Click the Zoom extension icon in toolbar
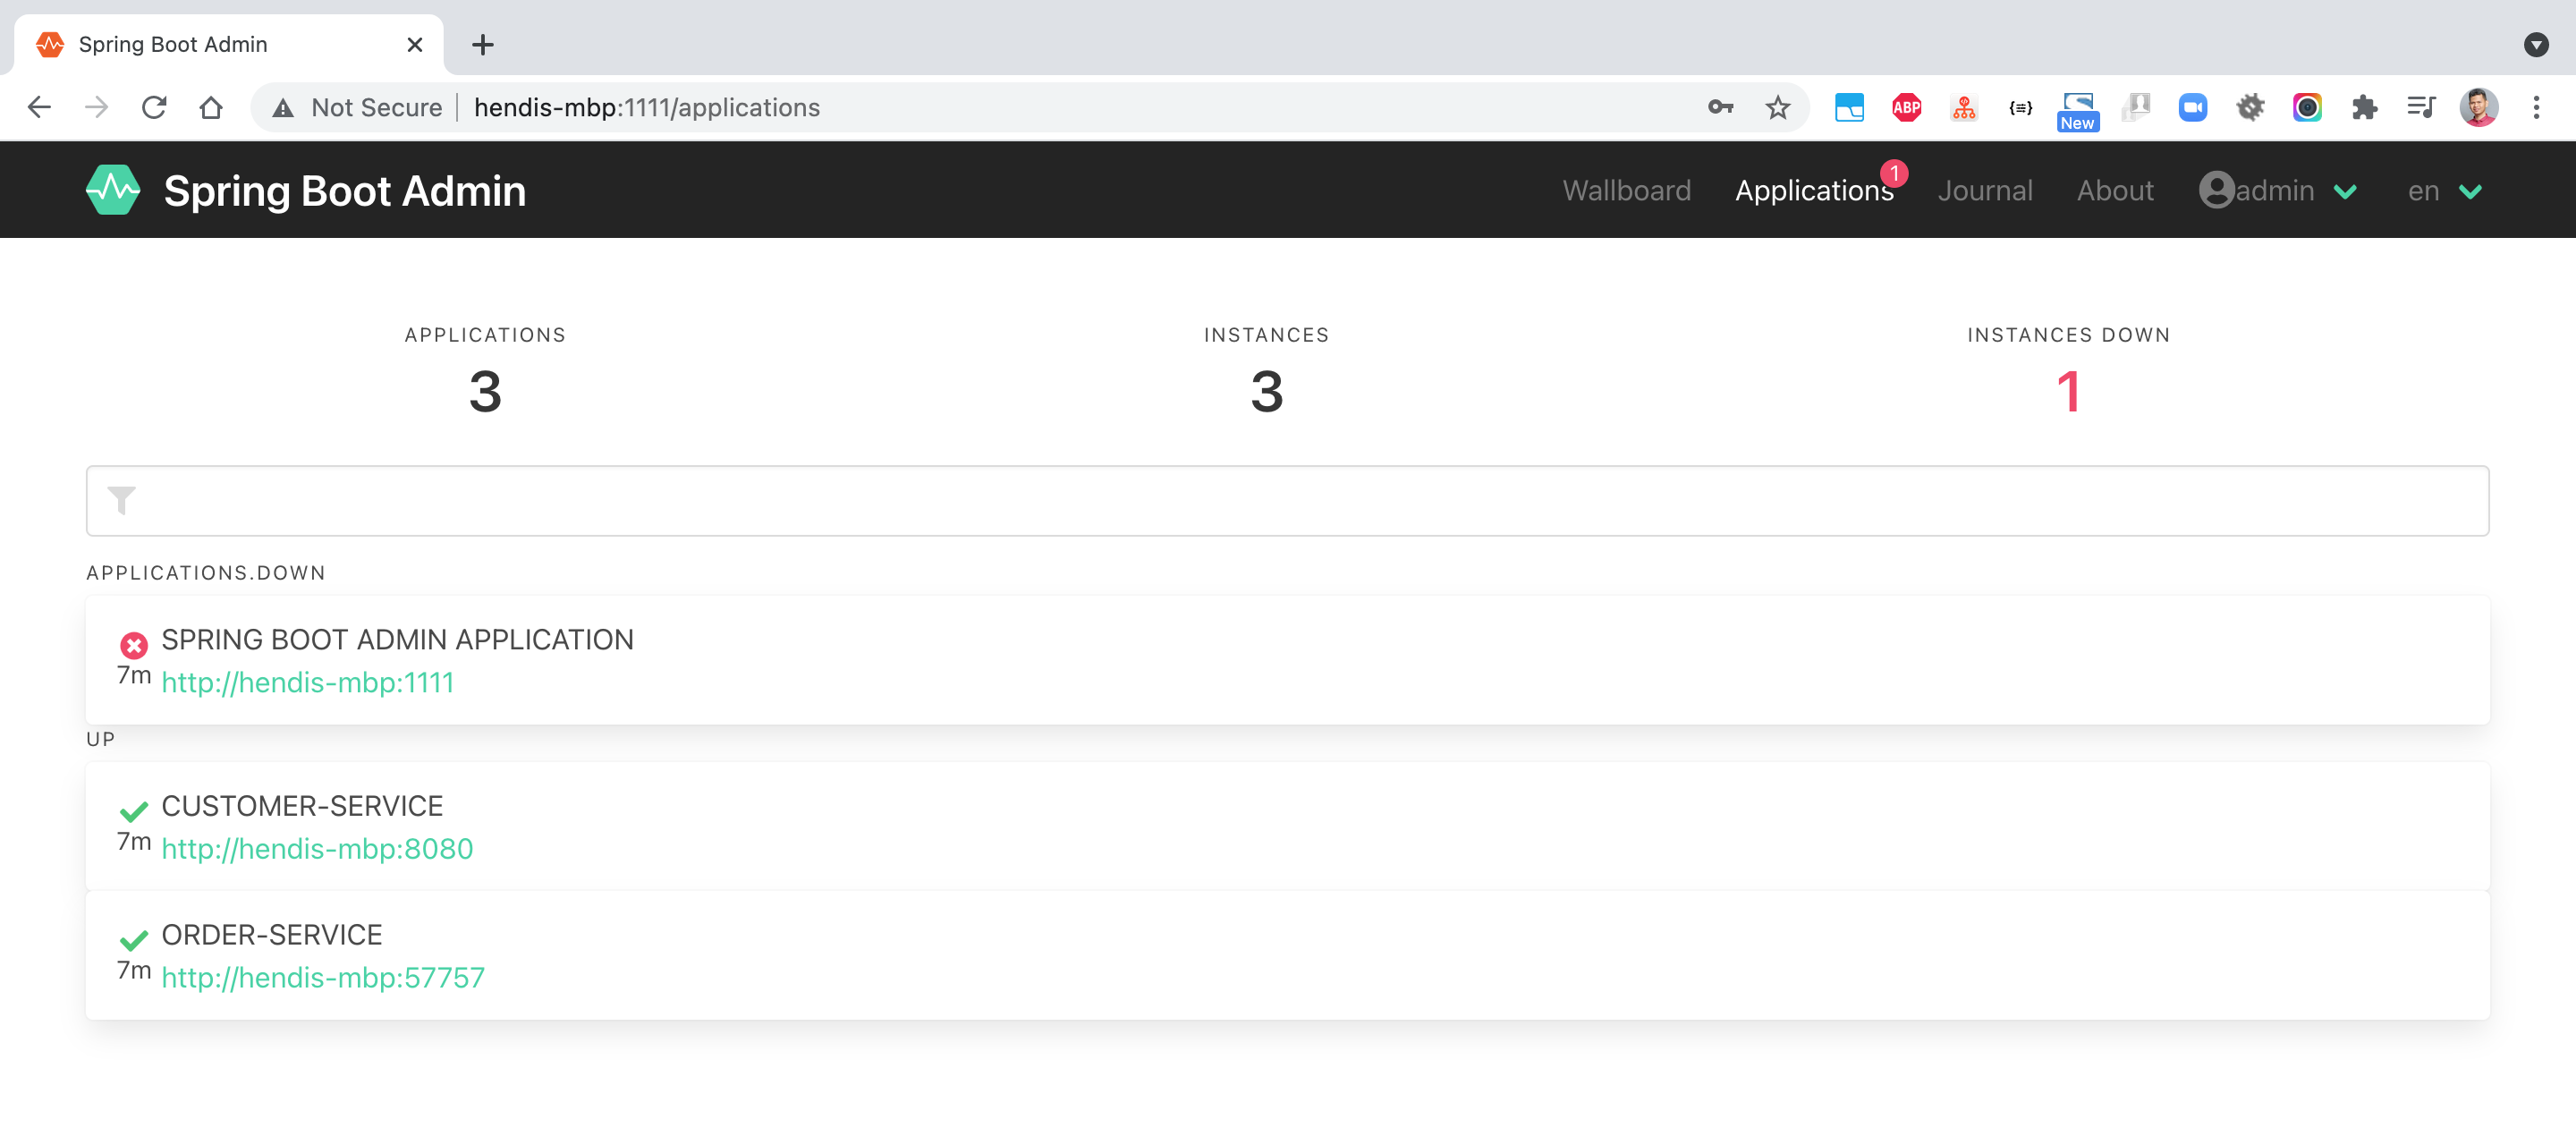This screenshot has height=1136, width=2576. click(2192, 107)
